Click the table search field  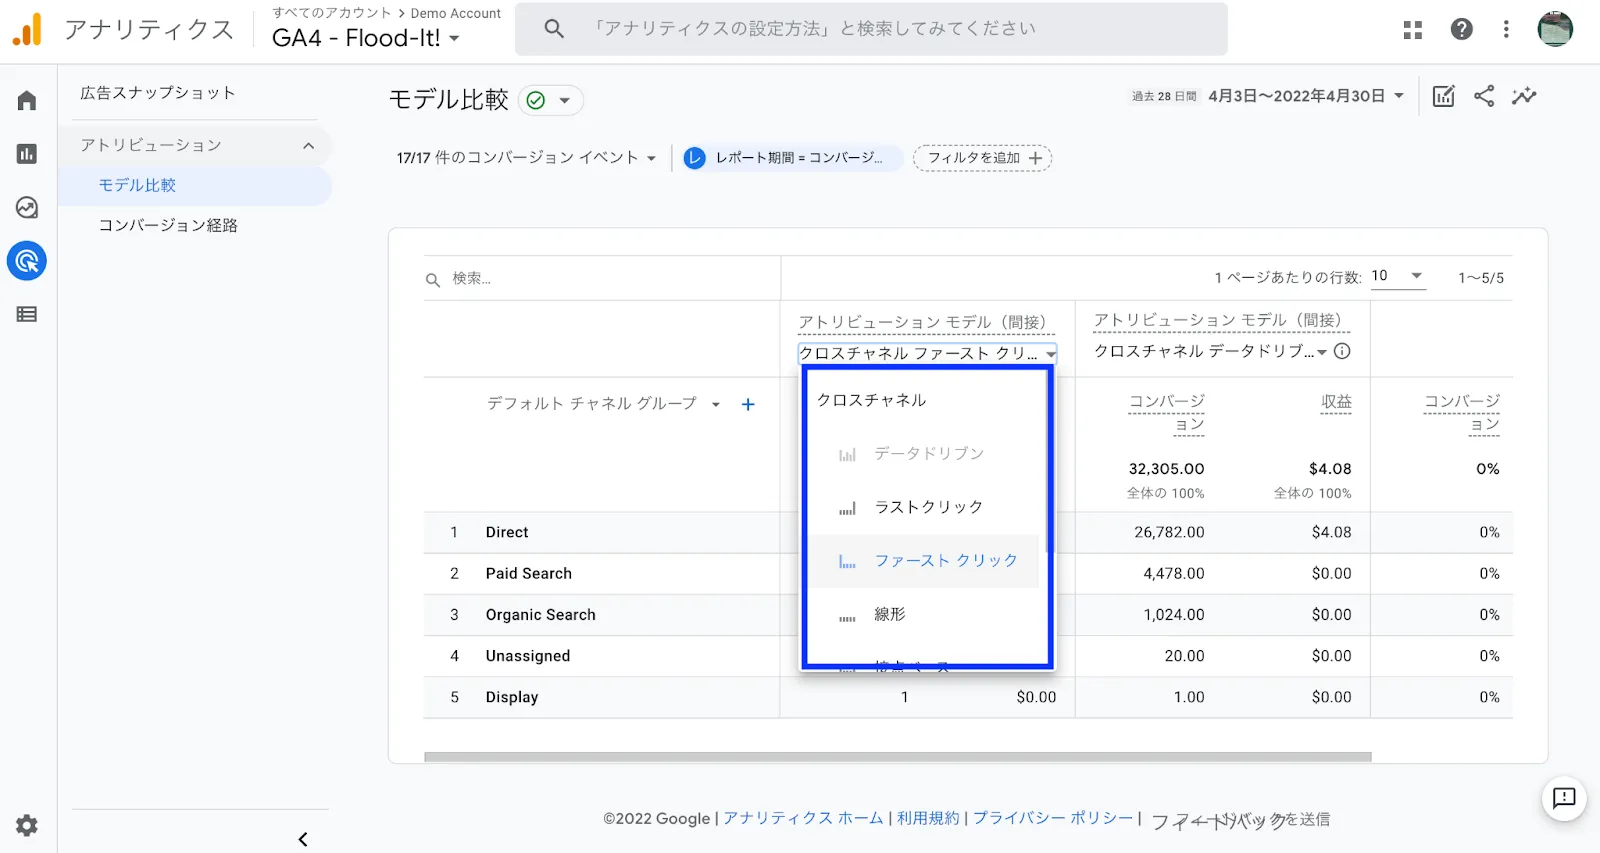tap(601, 278)
